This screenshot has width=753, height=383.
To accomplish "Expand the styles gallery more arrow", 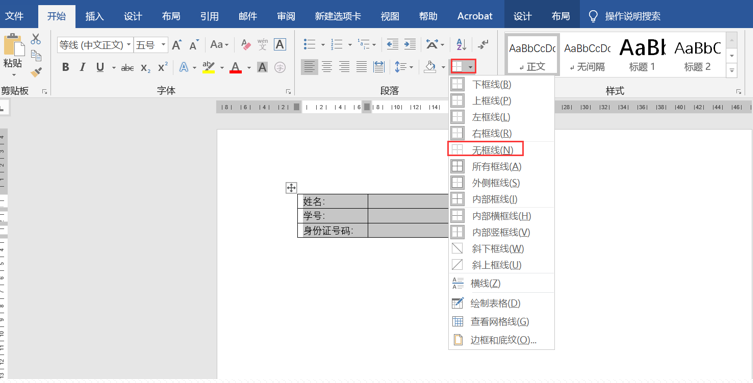I will pos(732,71).
